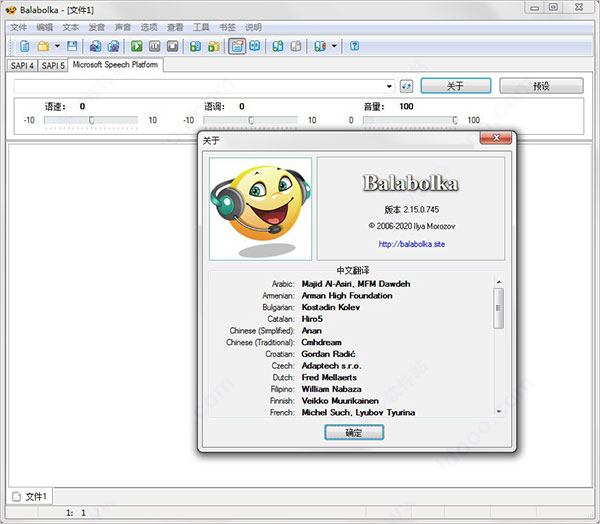Open the 声音 menu

pyautogui.click(x=123, y=27)
